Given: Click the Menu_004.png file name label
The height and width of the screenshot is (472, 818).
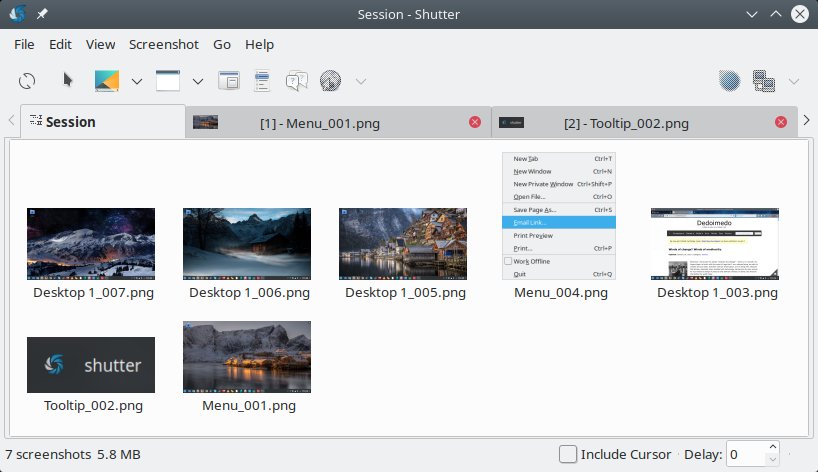Looking at the screenshot, I should pos(561,293).
